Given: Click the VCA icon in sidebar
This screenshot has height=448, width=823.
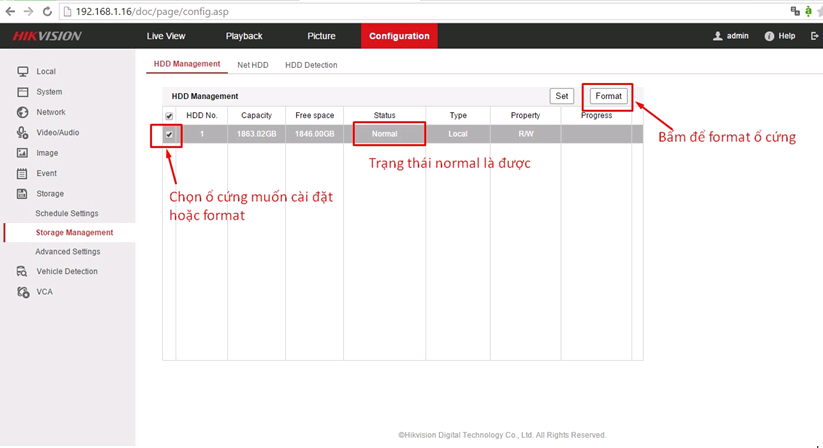Looking at the screenshot, I should click(22, 292).
